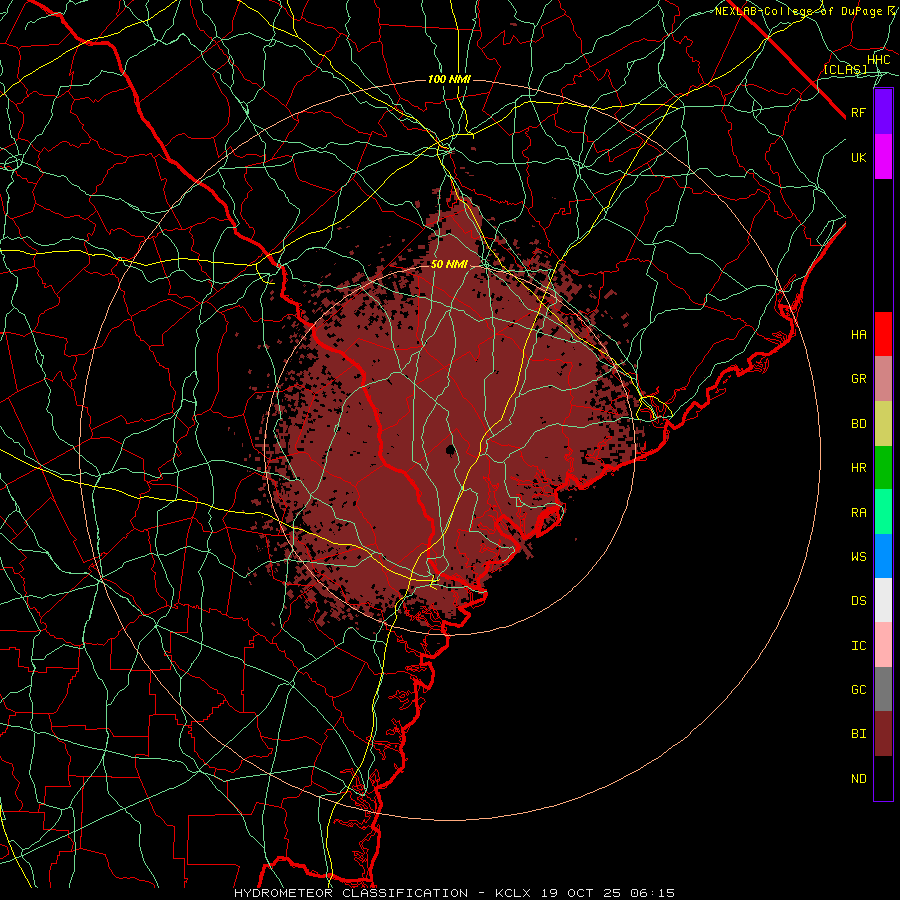900x900 pixels.
Task: Click the RA legend label
Action: (858, 513)
